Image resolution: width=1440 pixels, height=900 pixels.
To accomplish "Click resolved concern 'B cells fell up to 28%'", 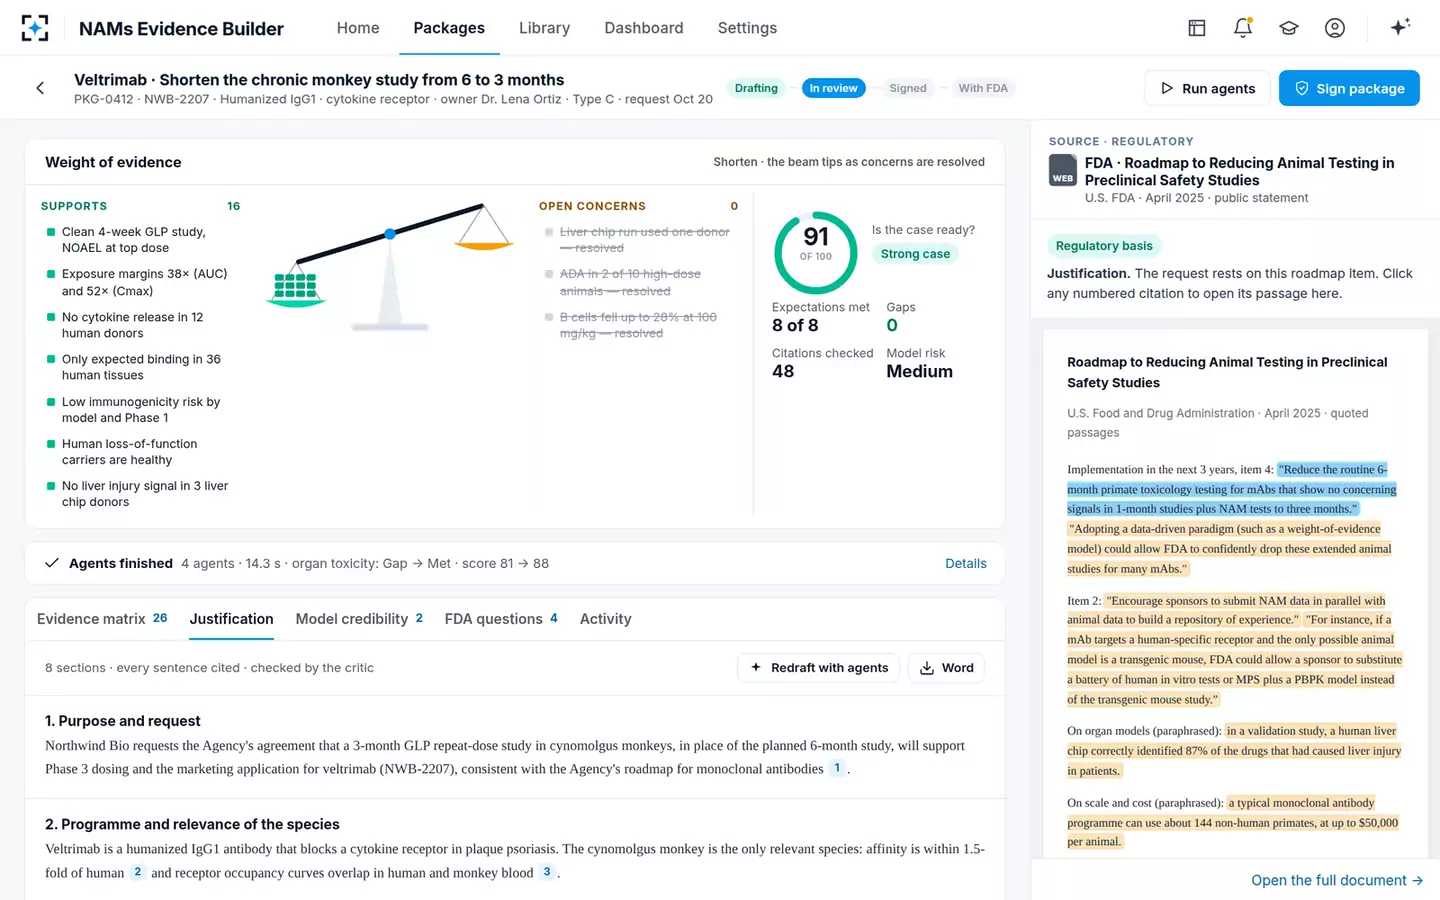I will pyautogui.click(x=638, y=325).
